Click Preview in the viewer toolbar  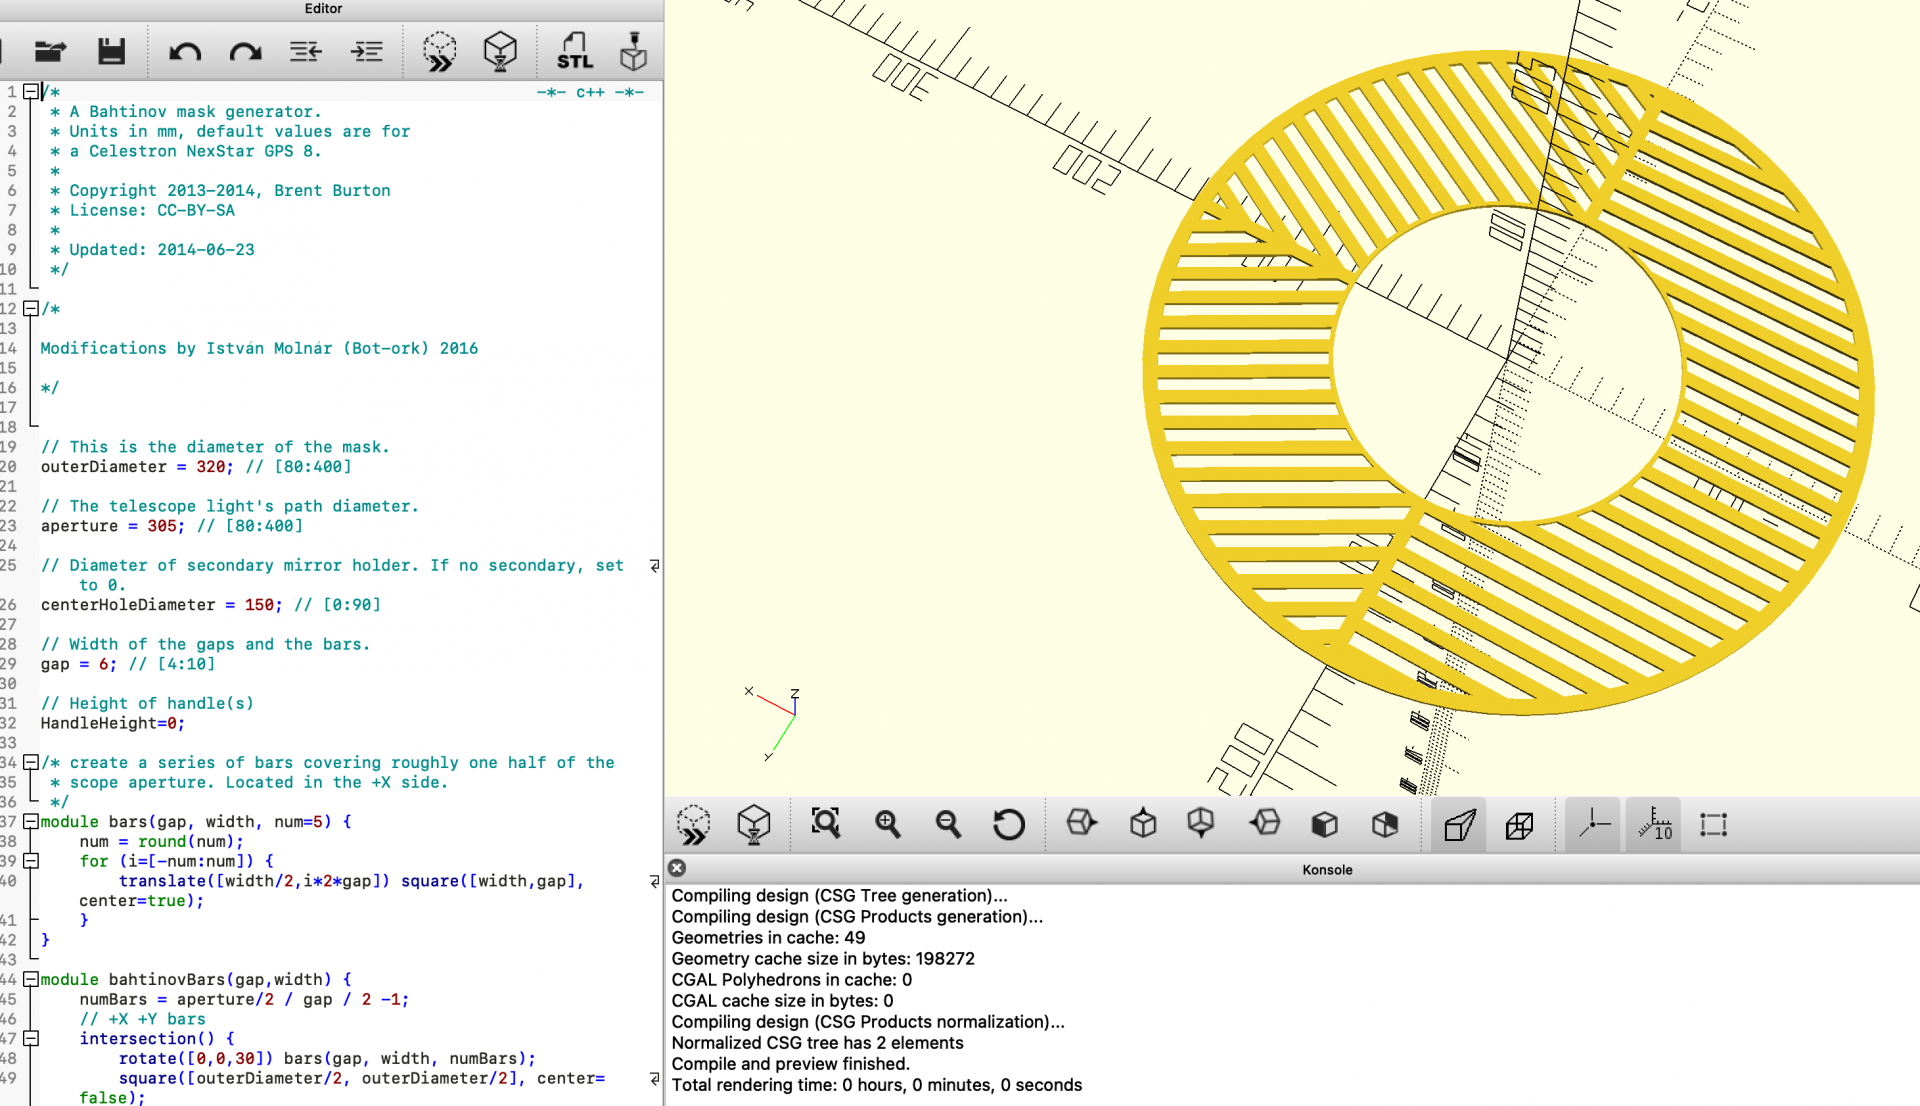[x=693, y=825]
